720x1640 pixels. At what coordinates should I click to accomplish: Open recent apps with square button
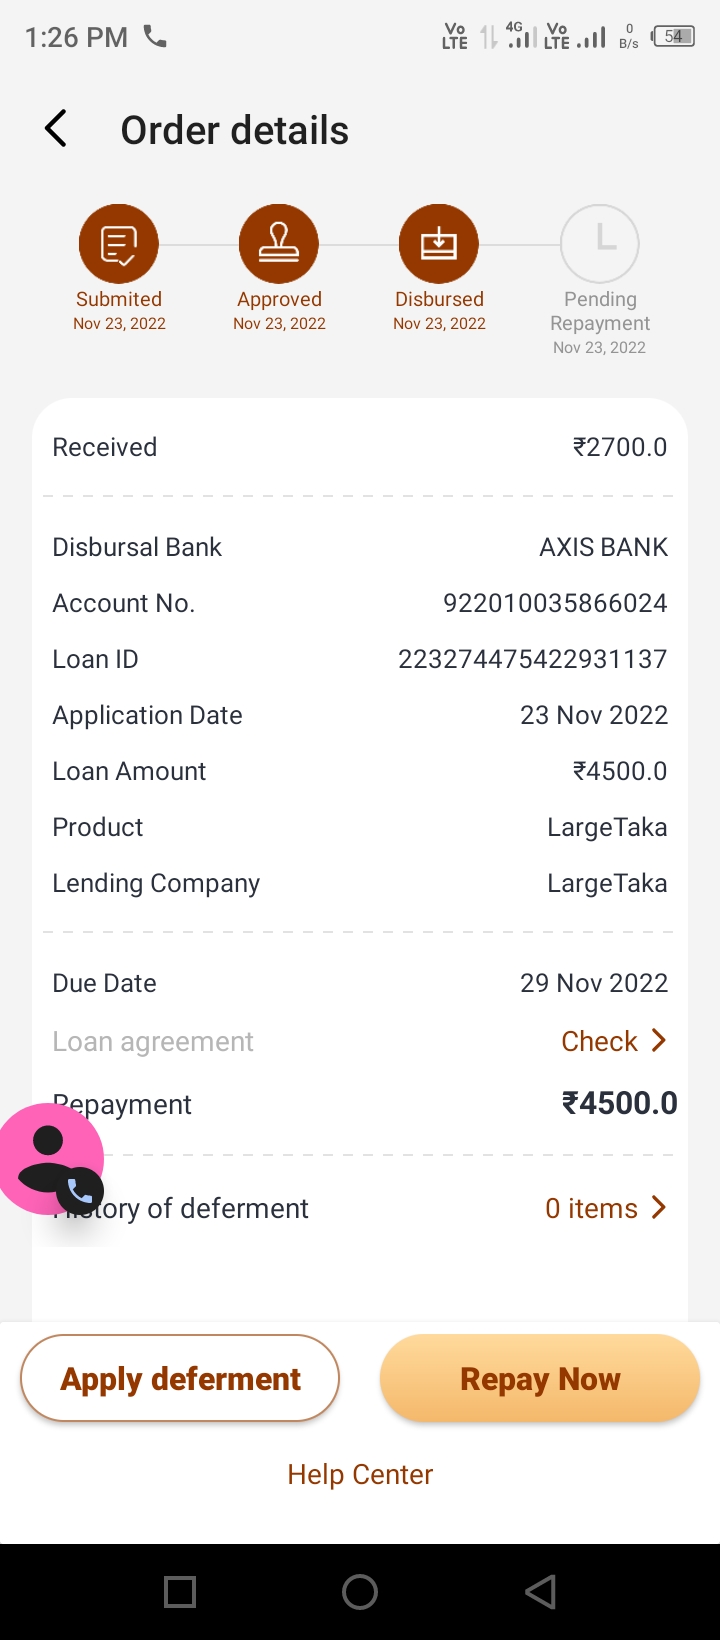tap(180, 1592)
